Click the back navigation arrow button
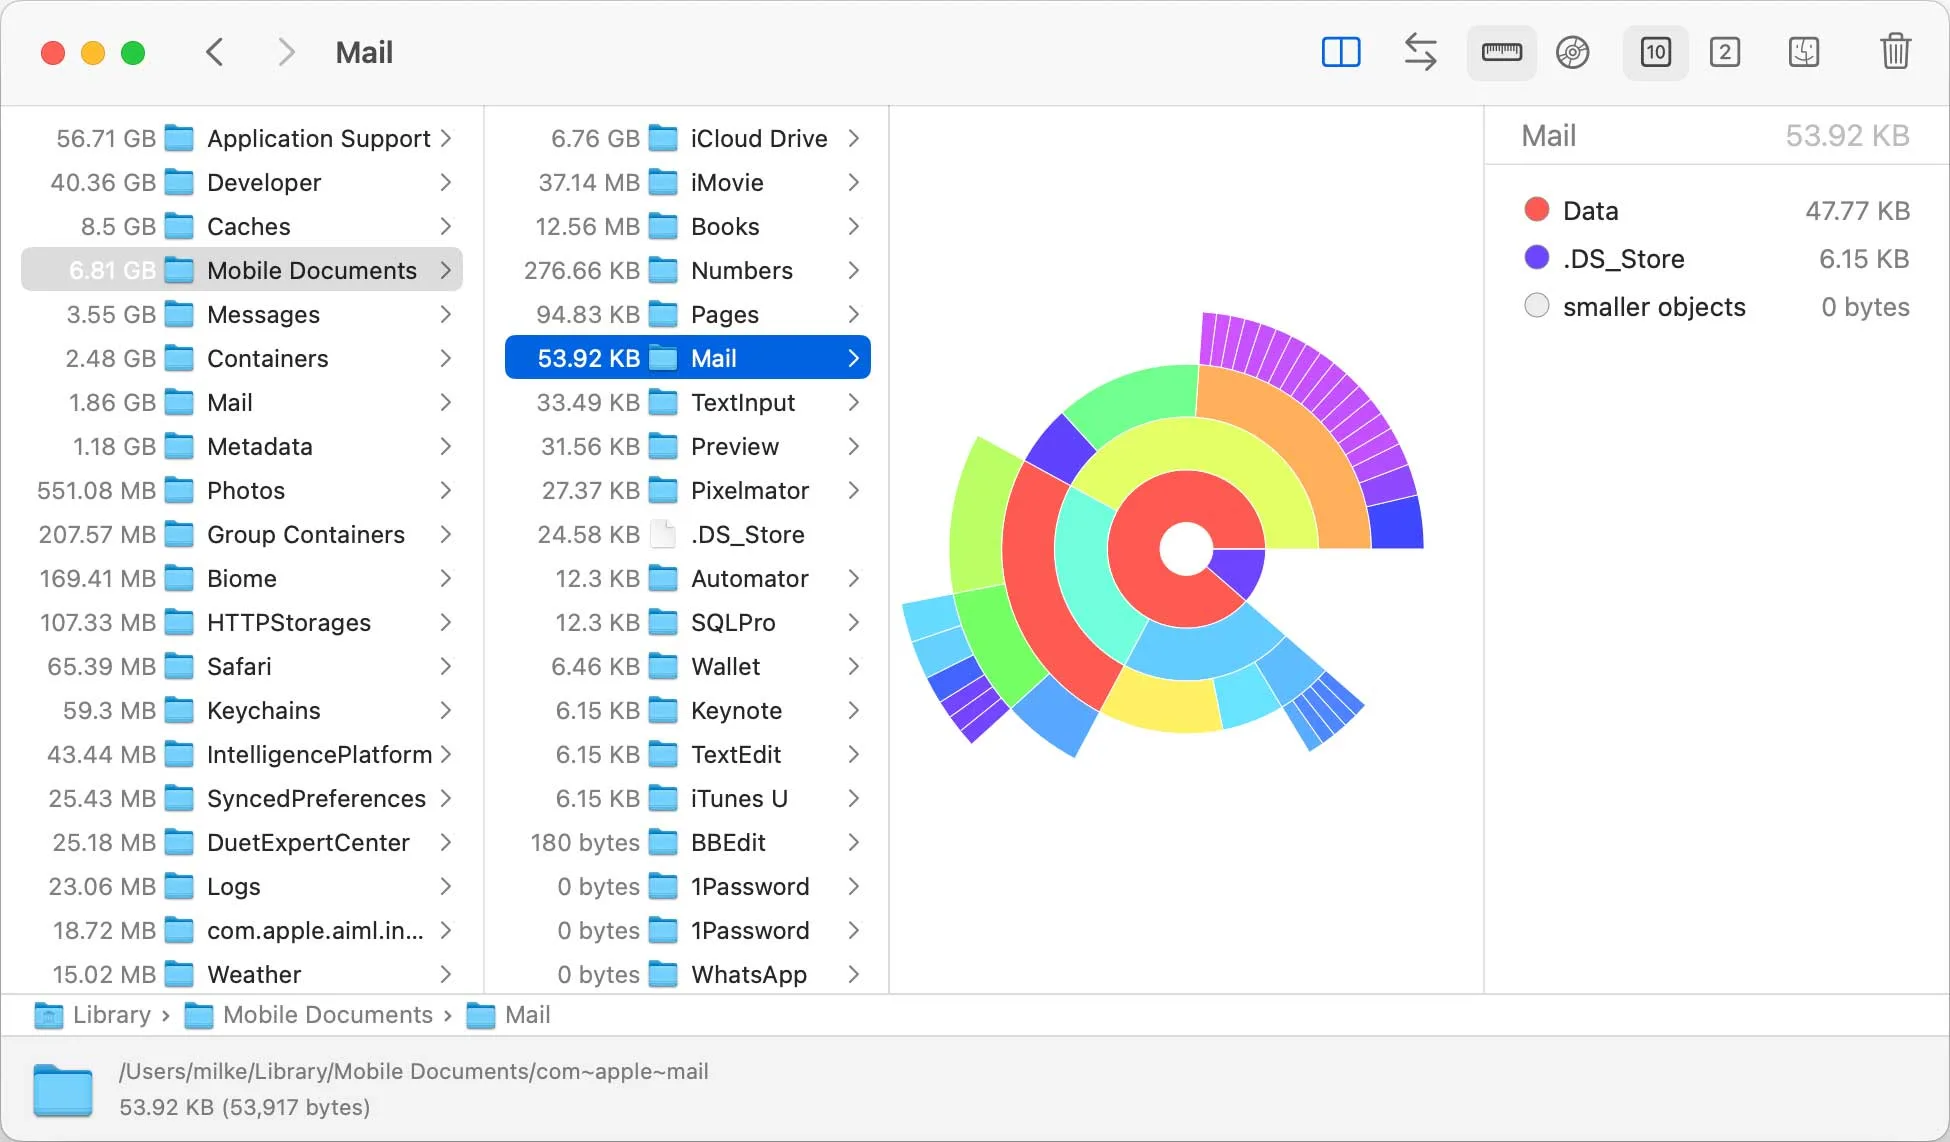This screenshot has width=1950, height=1142. pyautogui.click(x=215, y=52)
